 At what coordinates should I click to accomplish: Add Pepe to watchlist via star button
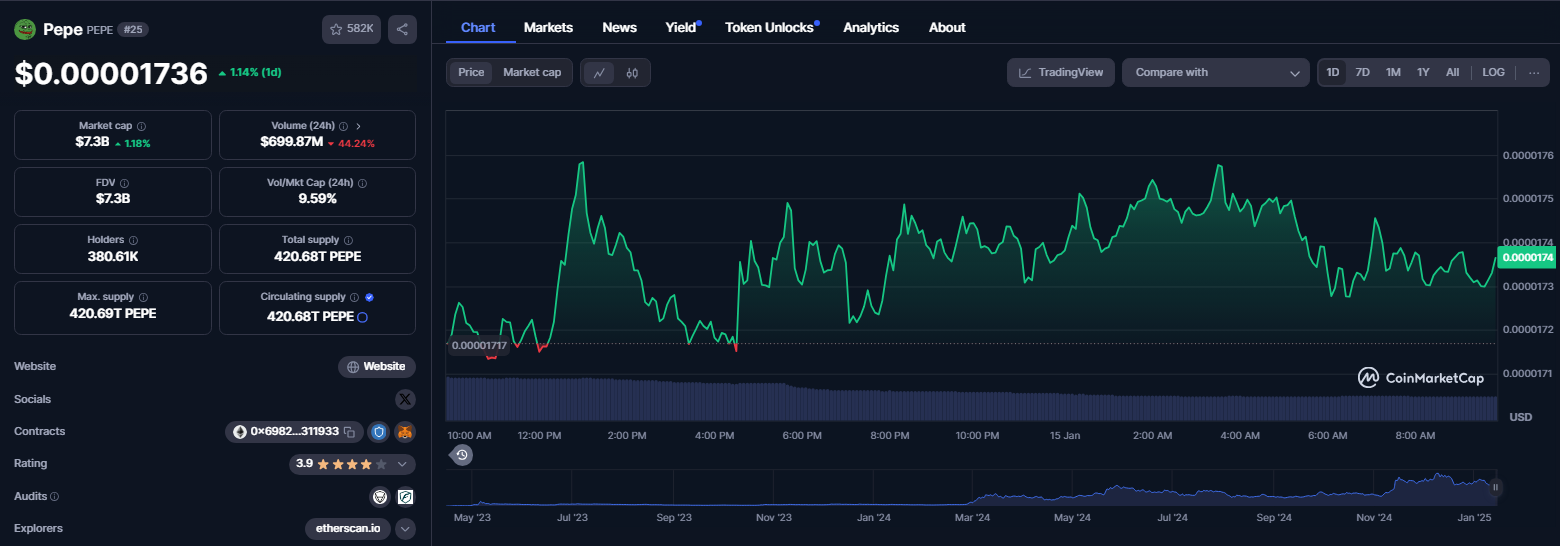(x=351, y=29)
